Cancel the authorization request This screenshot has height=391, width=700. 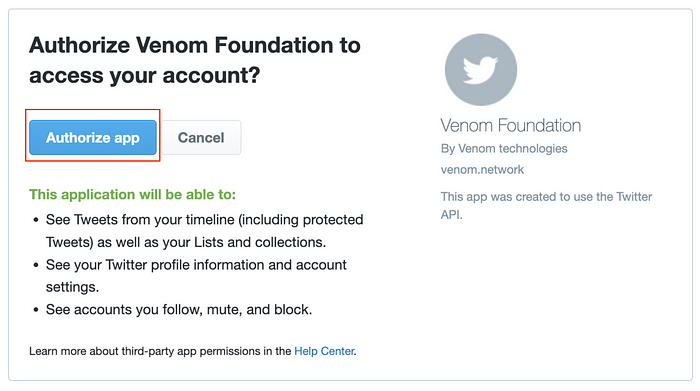(201, 137)
